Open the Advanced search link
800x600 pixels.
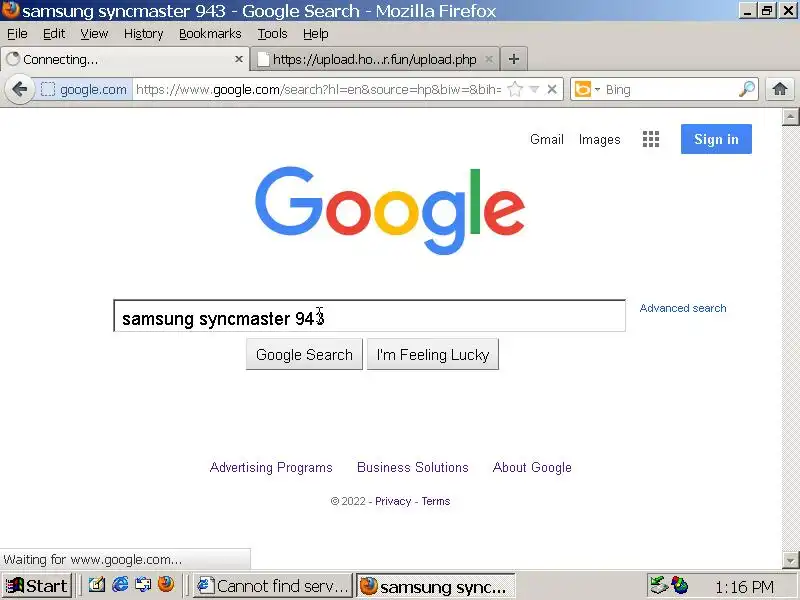click(x=683, y=308)
